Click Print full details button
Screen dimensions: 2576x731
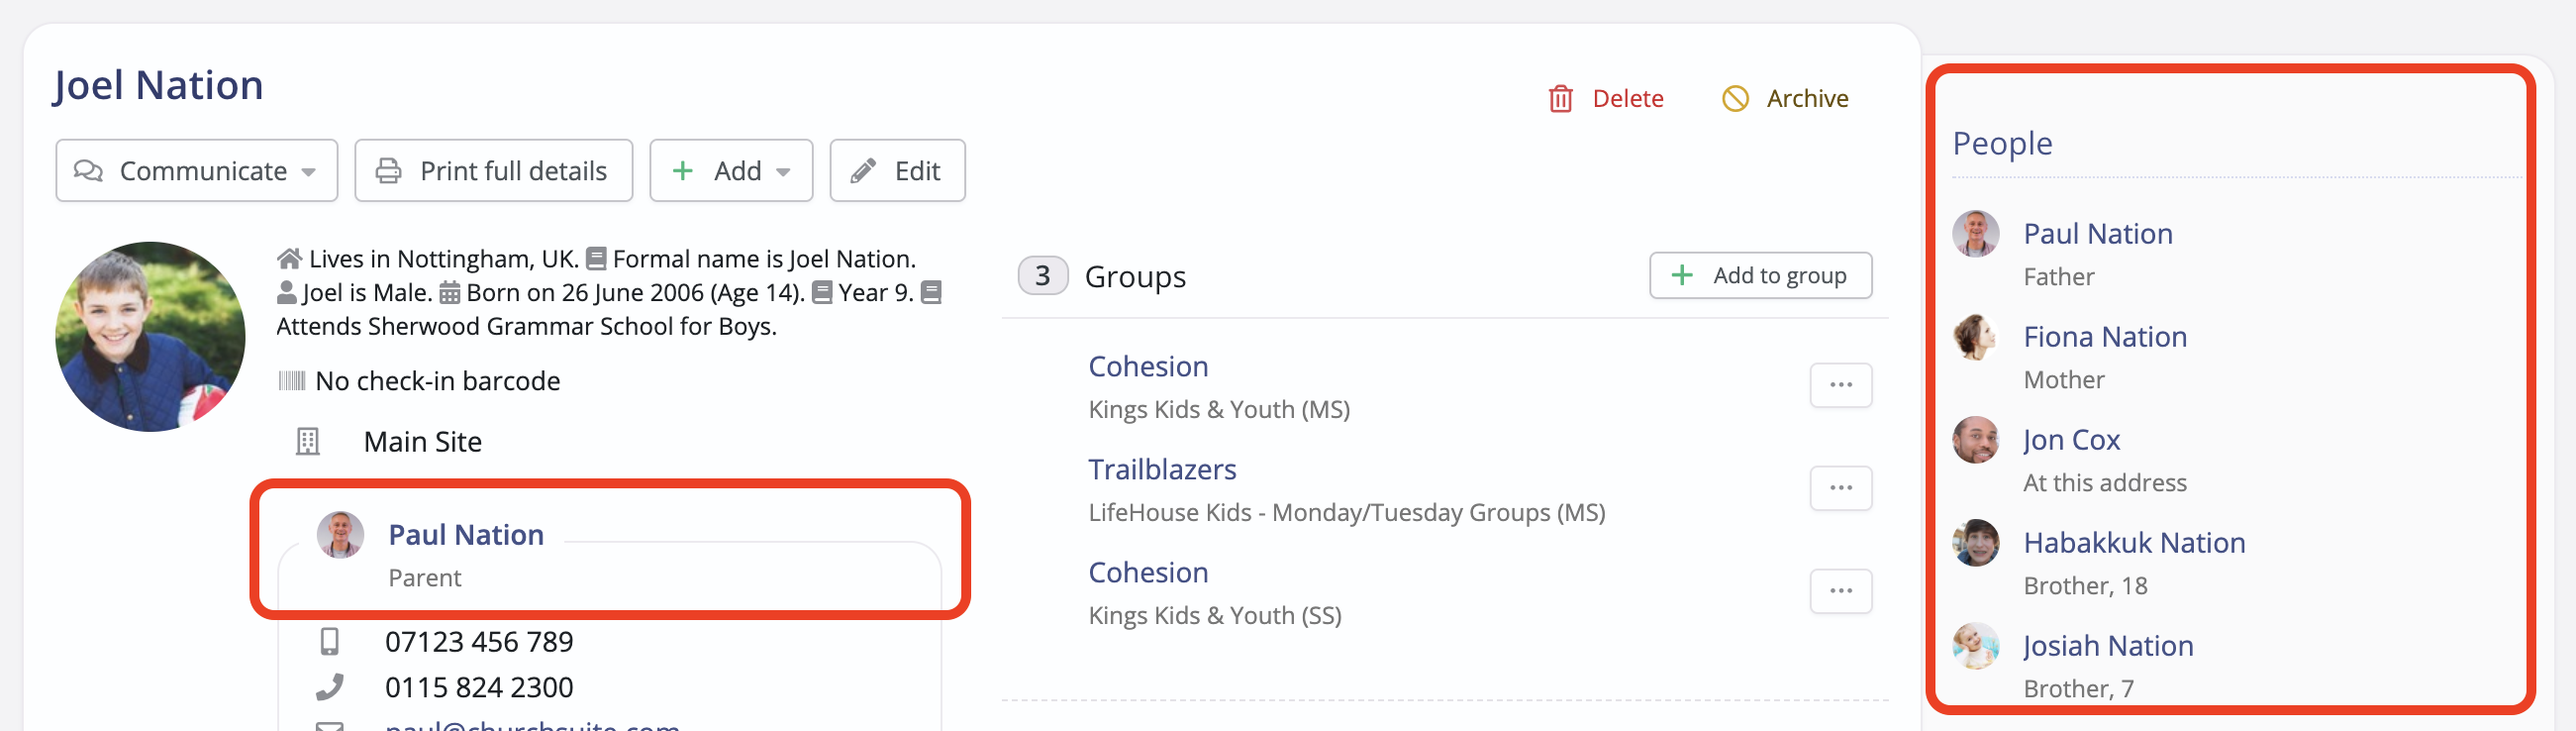coord(494,171)
